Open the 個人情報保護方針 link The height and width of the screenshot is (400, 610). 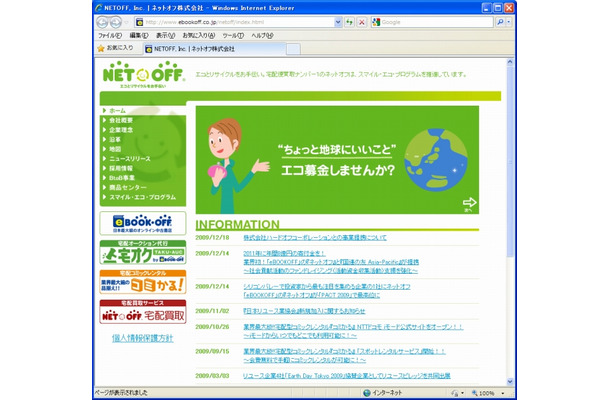pyautogui.click(x=143, y=338)
